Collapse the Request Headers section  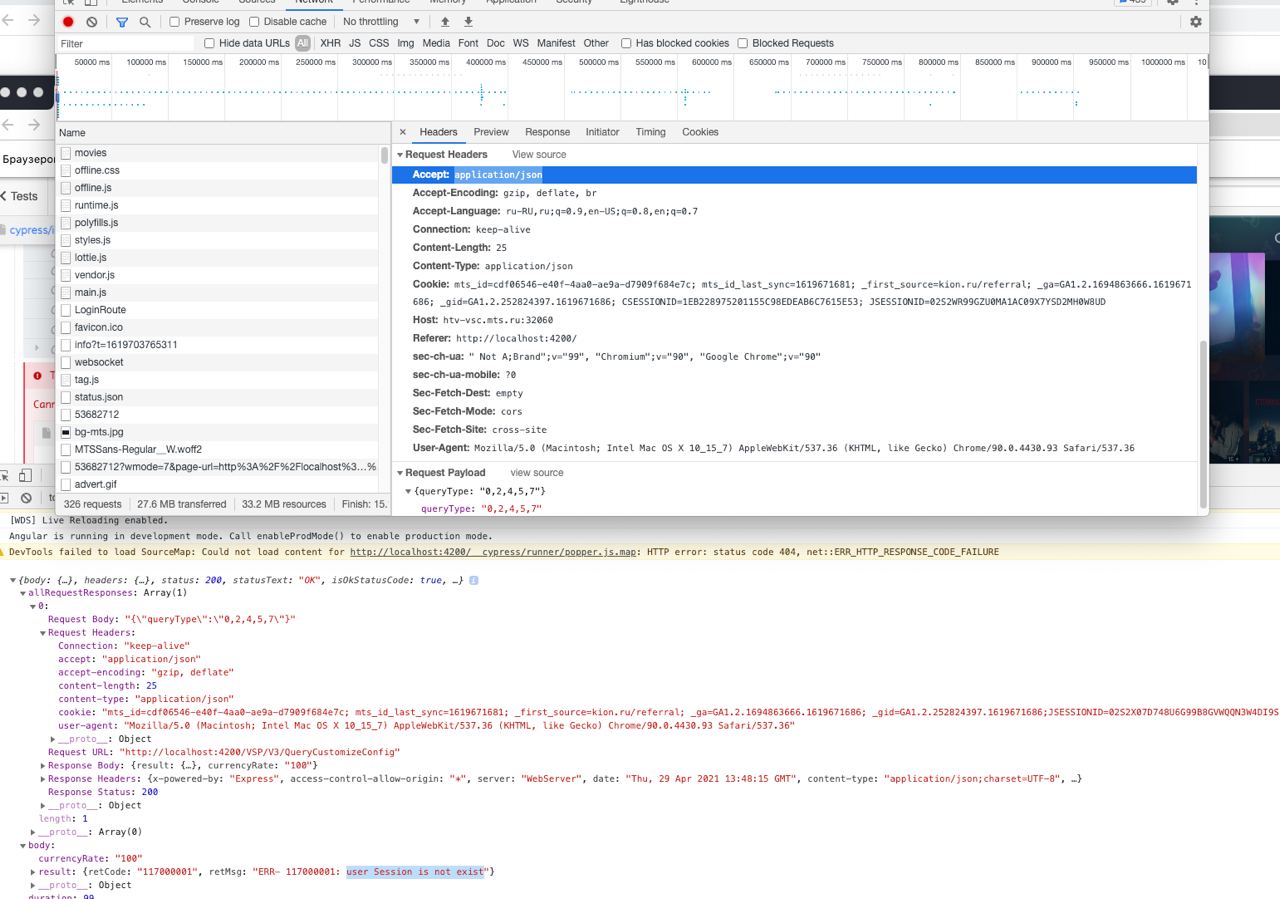400,155
